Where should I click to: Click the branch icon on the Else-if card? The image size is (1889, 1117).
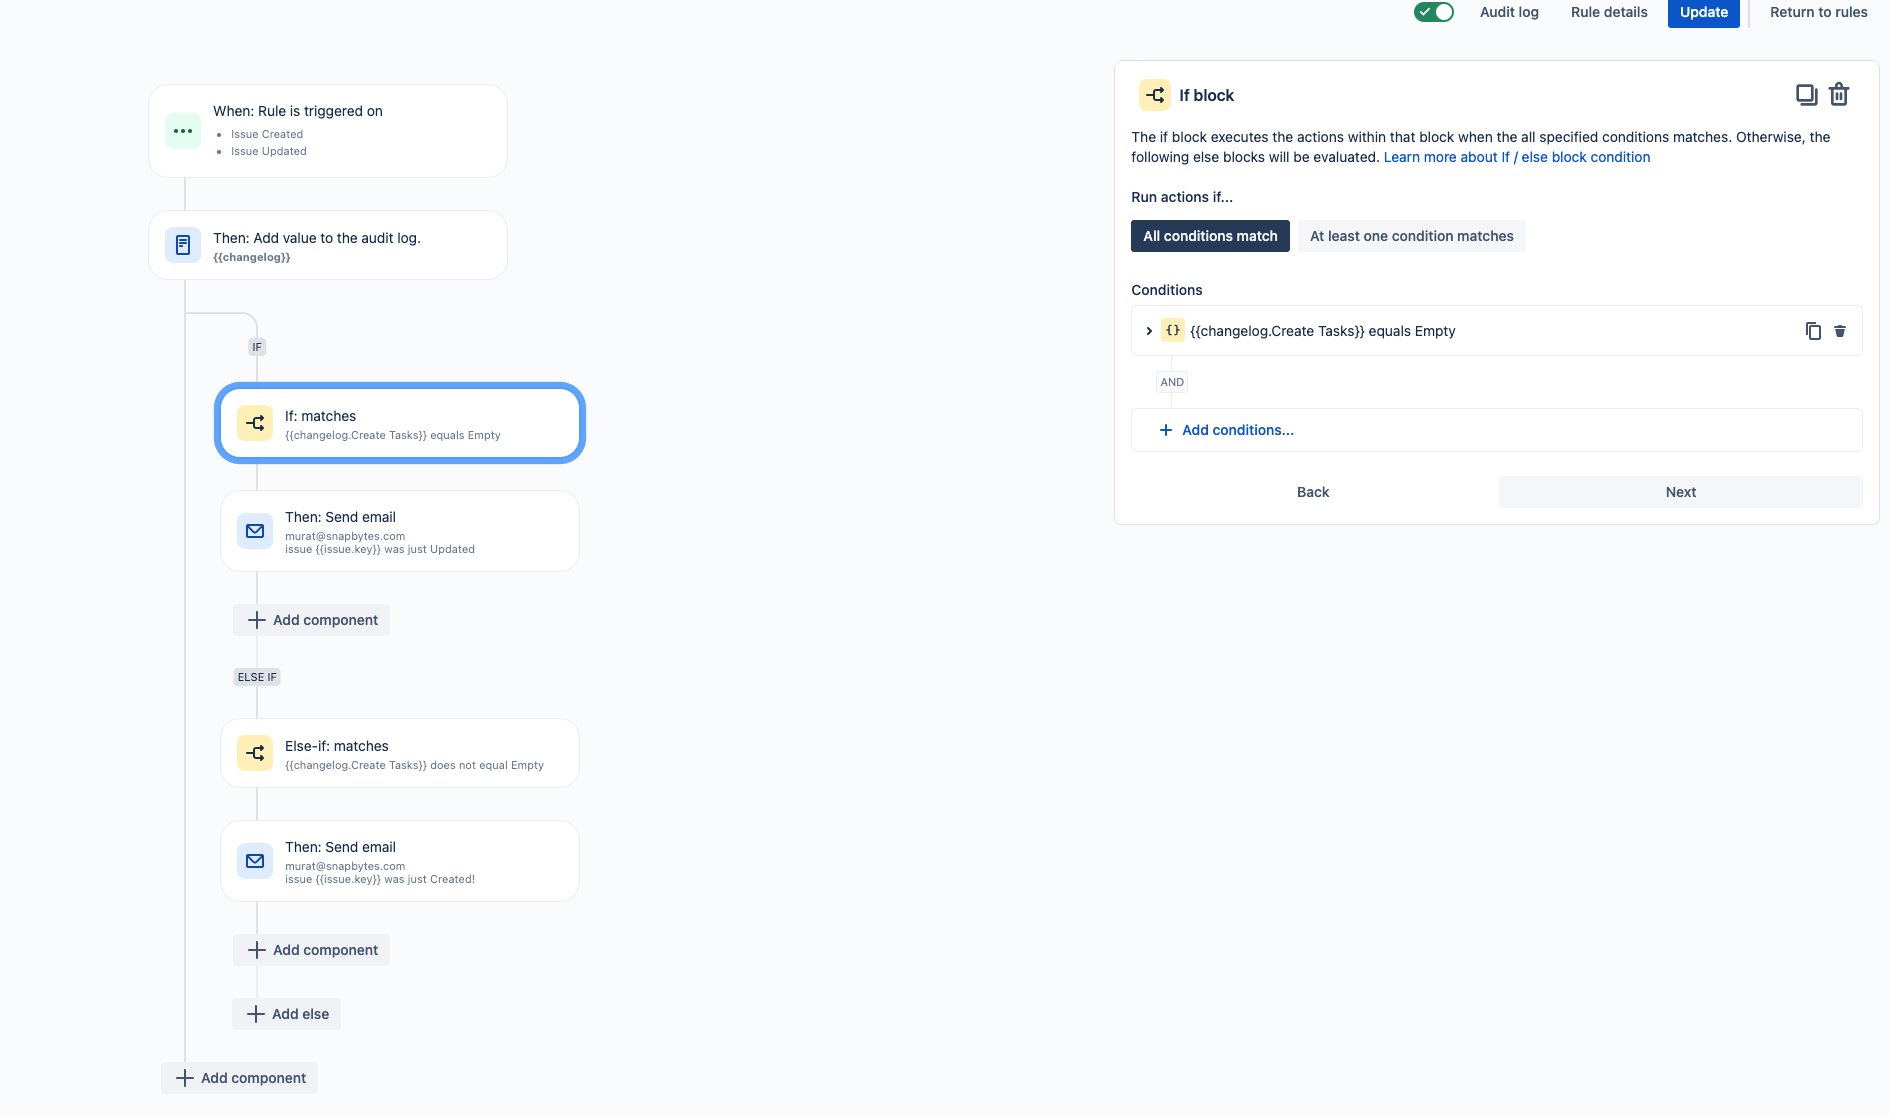point(255,752)
